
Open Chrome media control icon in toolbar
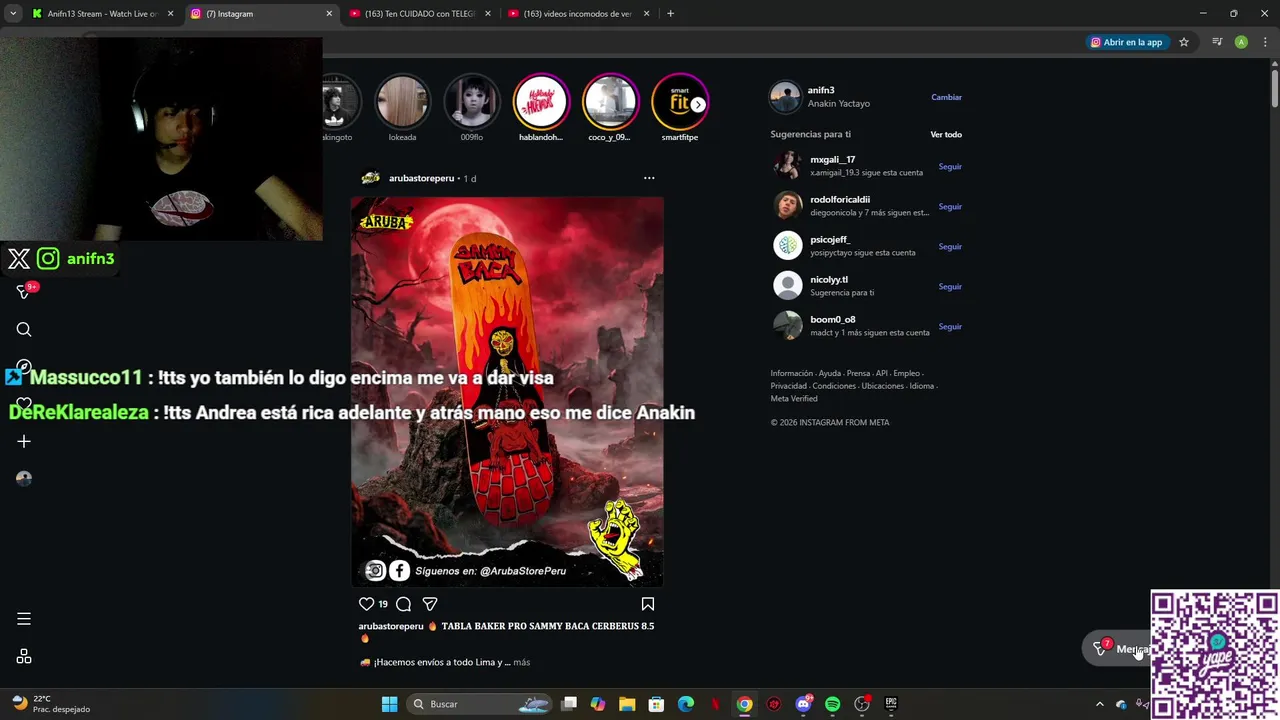pos(1217,42)
